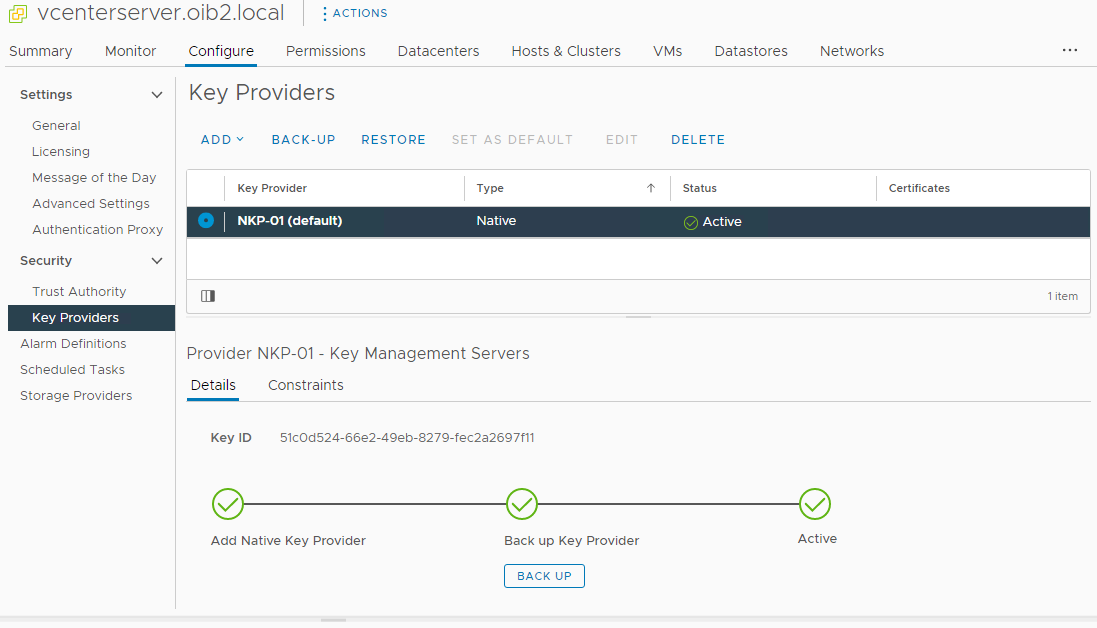
Task: Open the three-dot overflow tabs menu
Action: [1070, 50]
